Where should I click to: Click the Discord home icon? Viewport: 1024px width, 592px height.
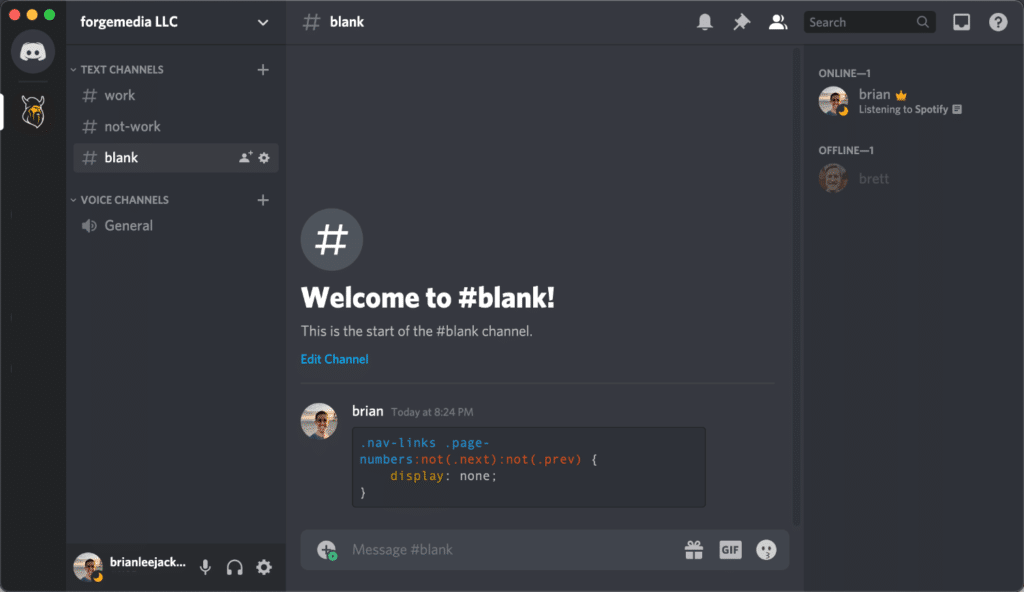(x=33, y=52)
